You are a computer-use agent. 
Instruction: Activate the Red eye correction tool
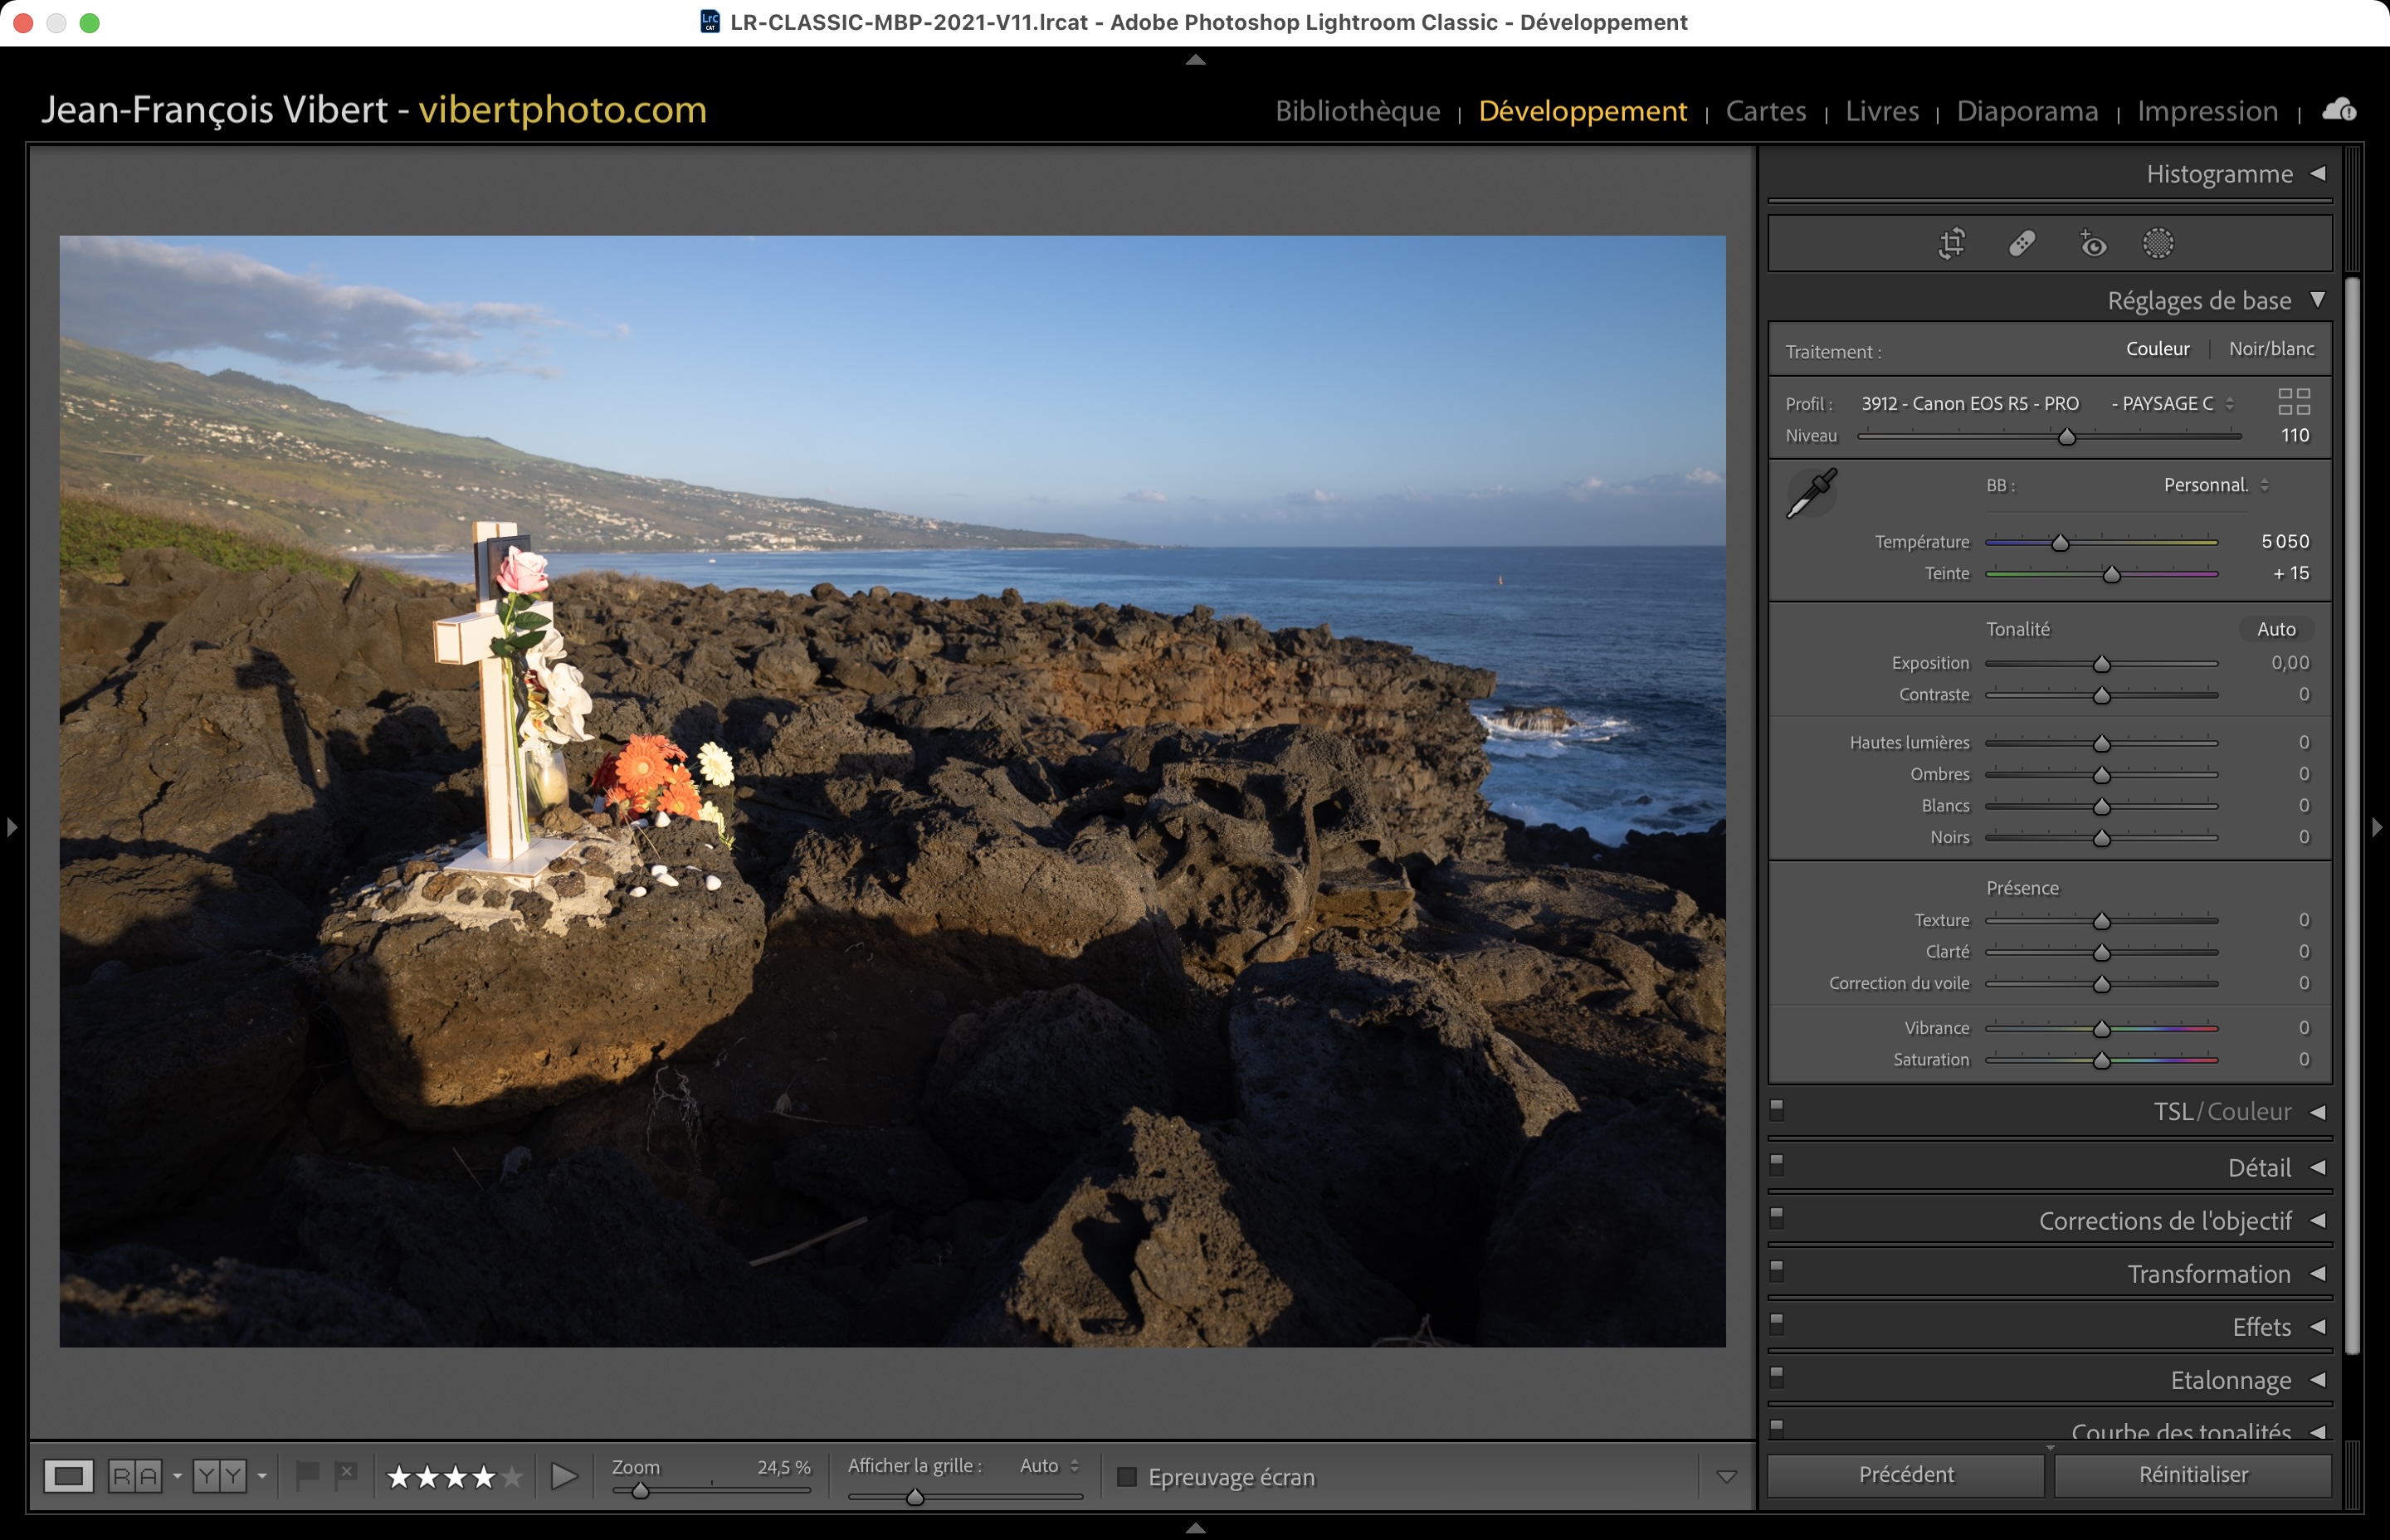click(x=2092, y=243)
